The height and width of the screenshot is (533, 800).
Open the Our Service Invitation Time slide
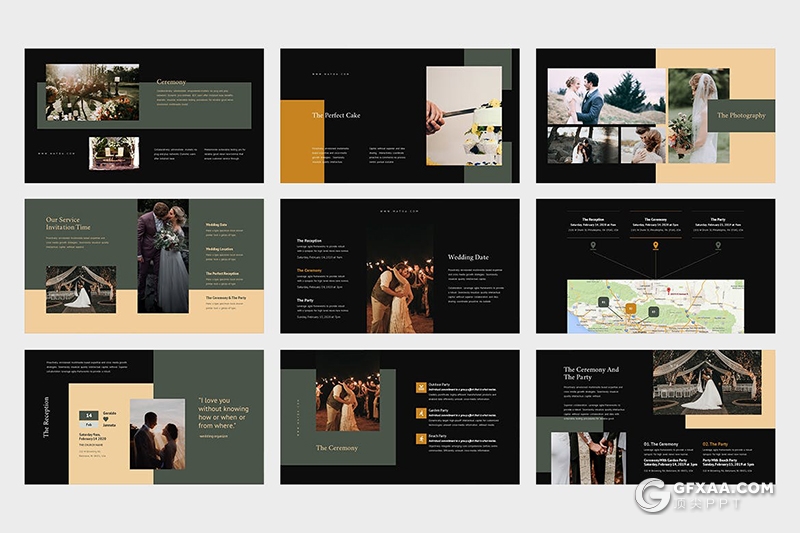pos(144,266)
